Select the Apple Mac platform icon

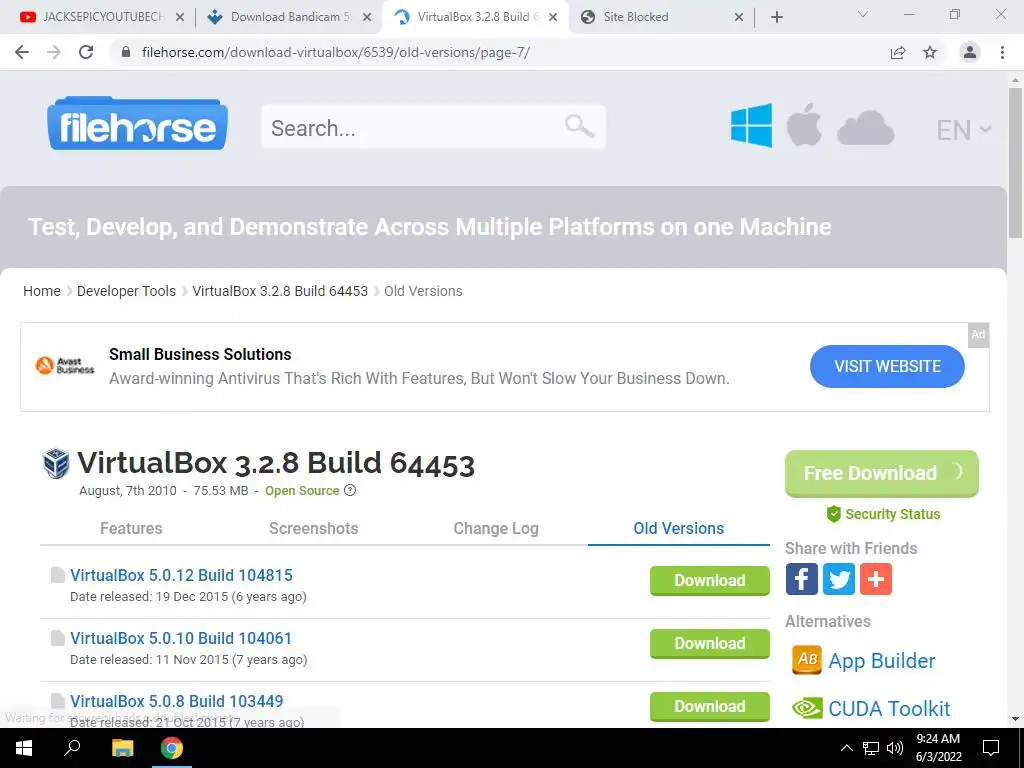tap(804, 124)
